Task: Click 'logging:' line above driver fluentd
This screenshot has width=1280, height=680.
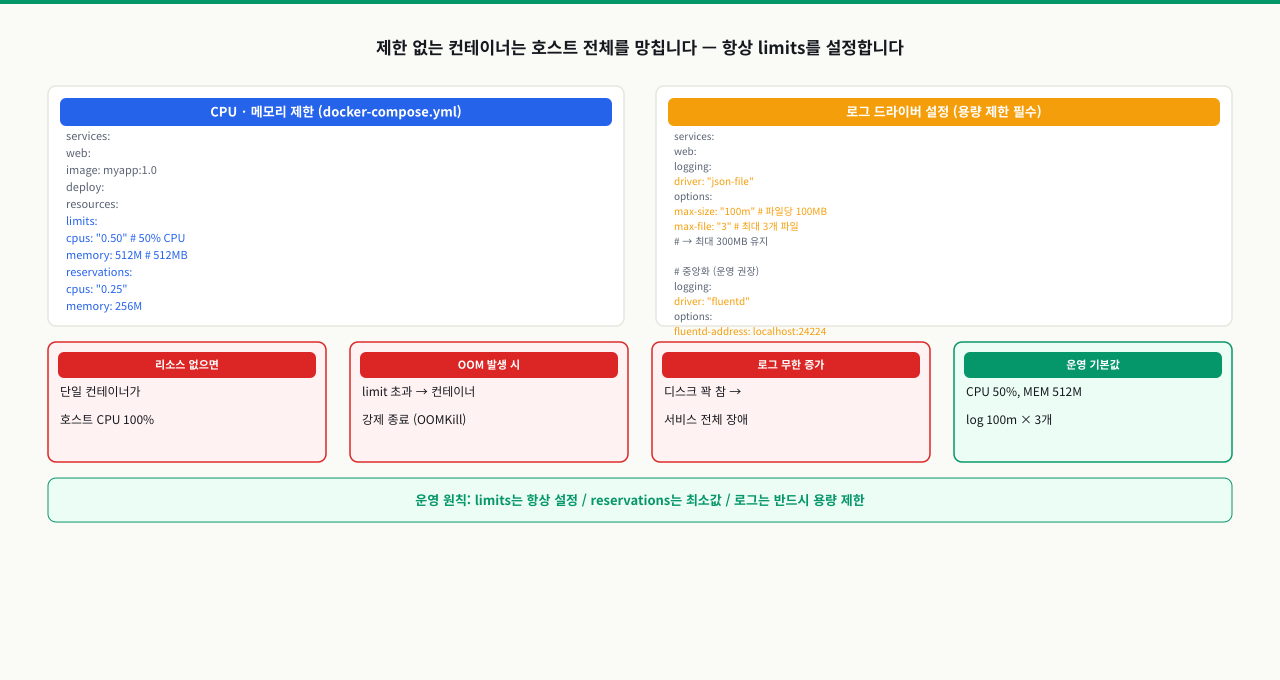Action: [x=693, y=286]
